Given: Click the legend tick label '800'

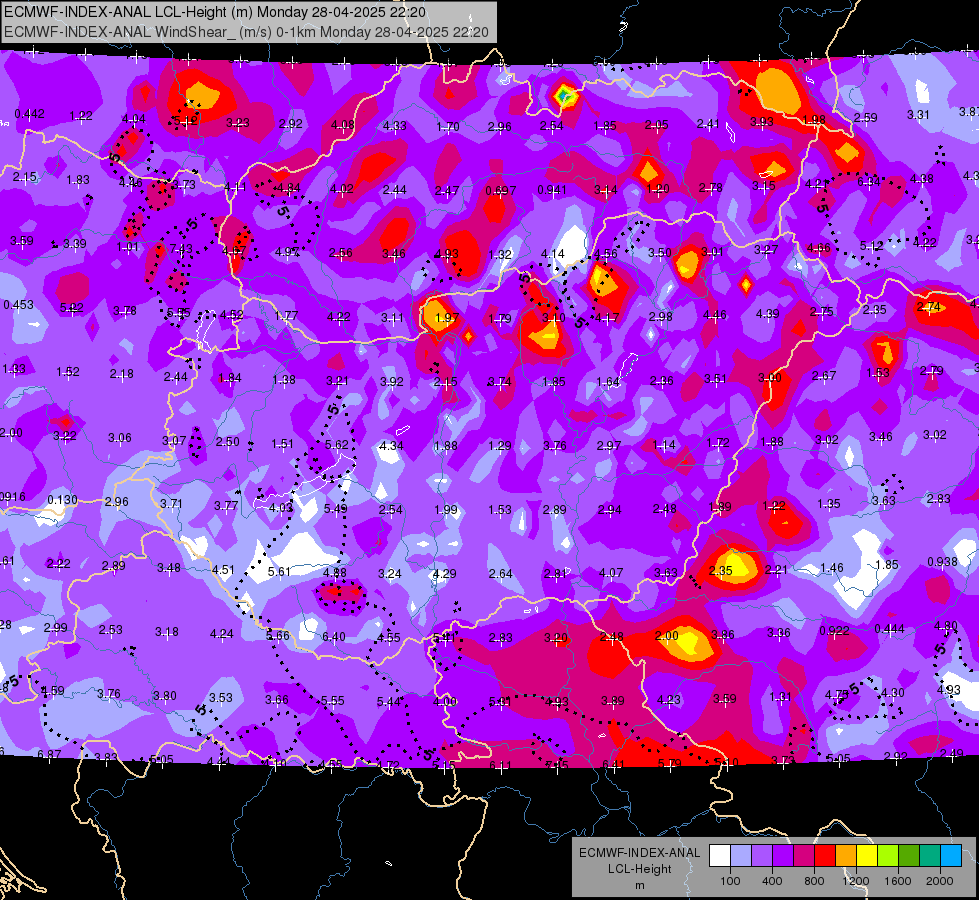Looking at the screenshot, I should [x=814, y=881].
